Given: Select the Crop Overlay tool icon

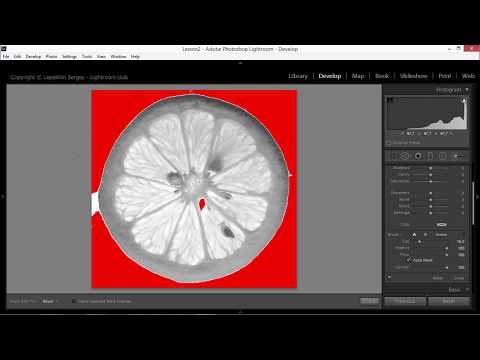Looking at the screenshot, I should click(393, 156).
